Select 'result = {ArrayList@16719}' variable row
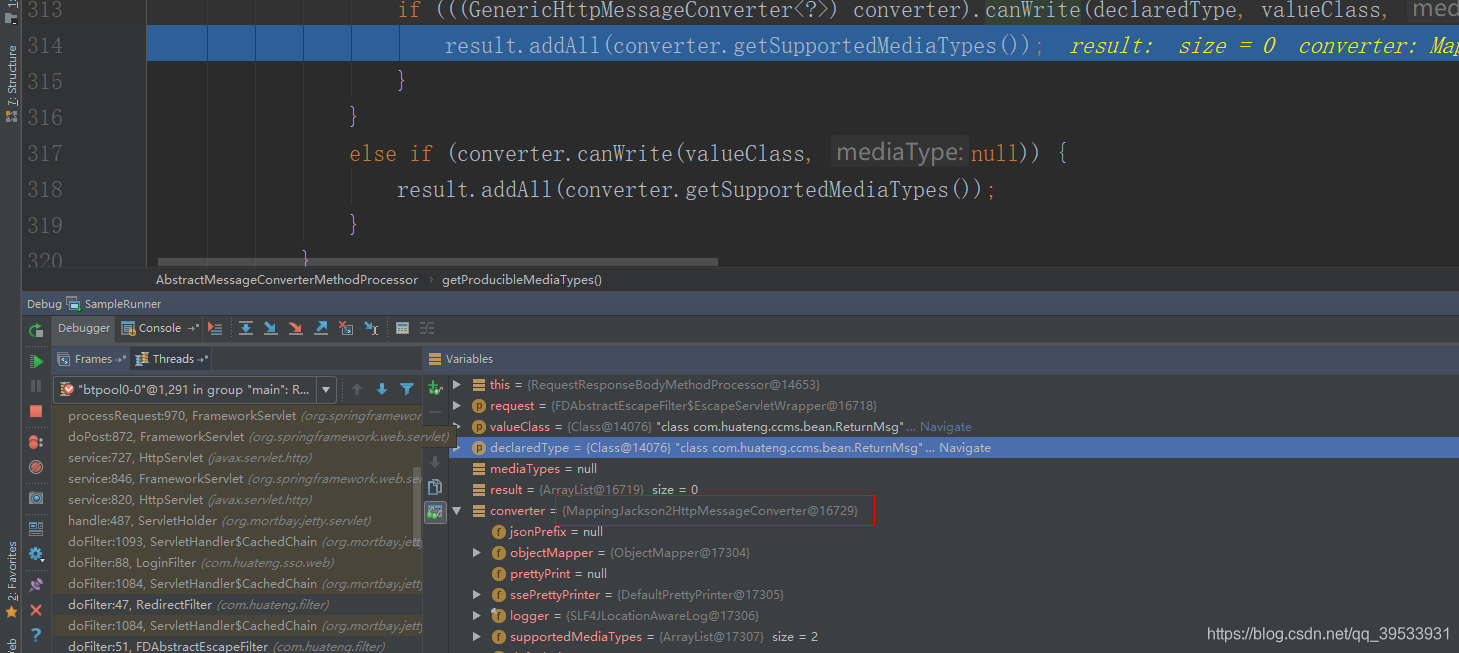Viewport: 1459px width, 653px height. (x=954, y=489)
